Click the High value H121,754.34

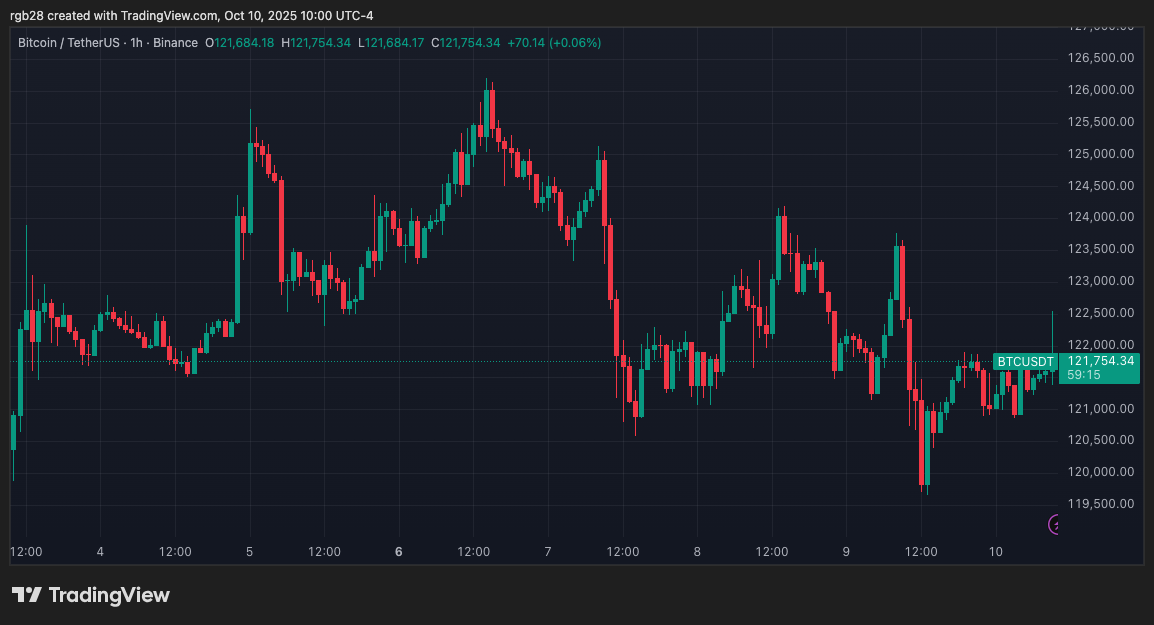point(318,43)
